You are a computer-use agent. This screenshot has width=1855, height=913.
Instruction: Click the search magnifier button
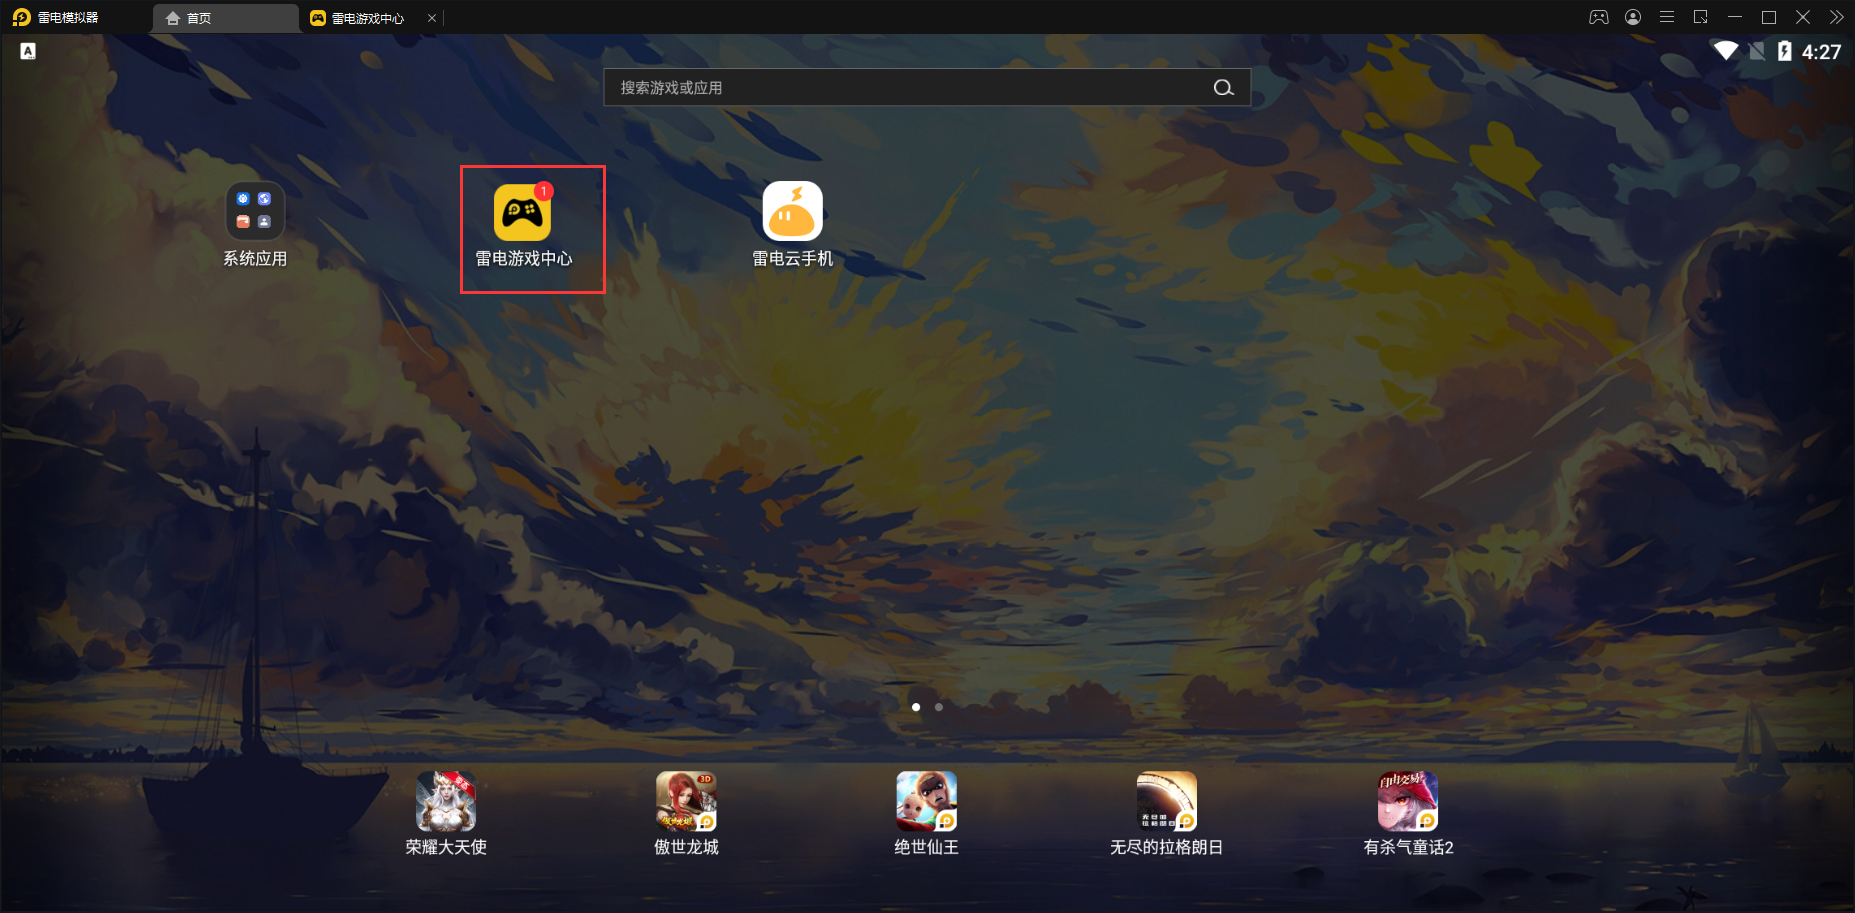click(1223, 88)
